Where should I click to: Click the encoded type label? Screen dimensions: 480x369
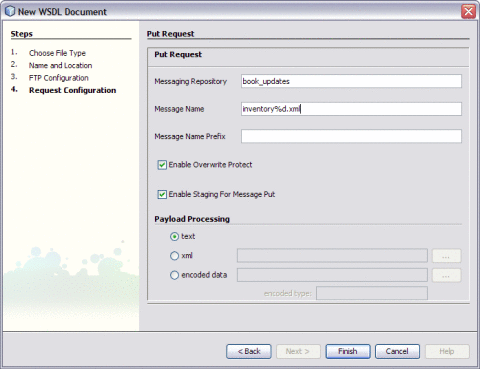[288, 294]
